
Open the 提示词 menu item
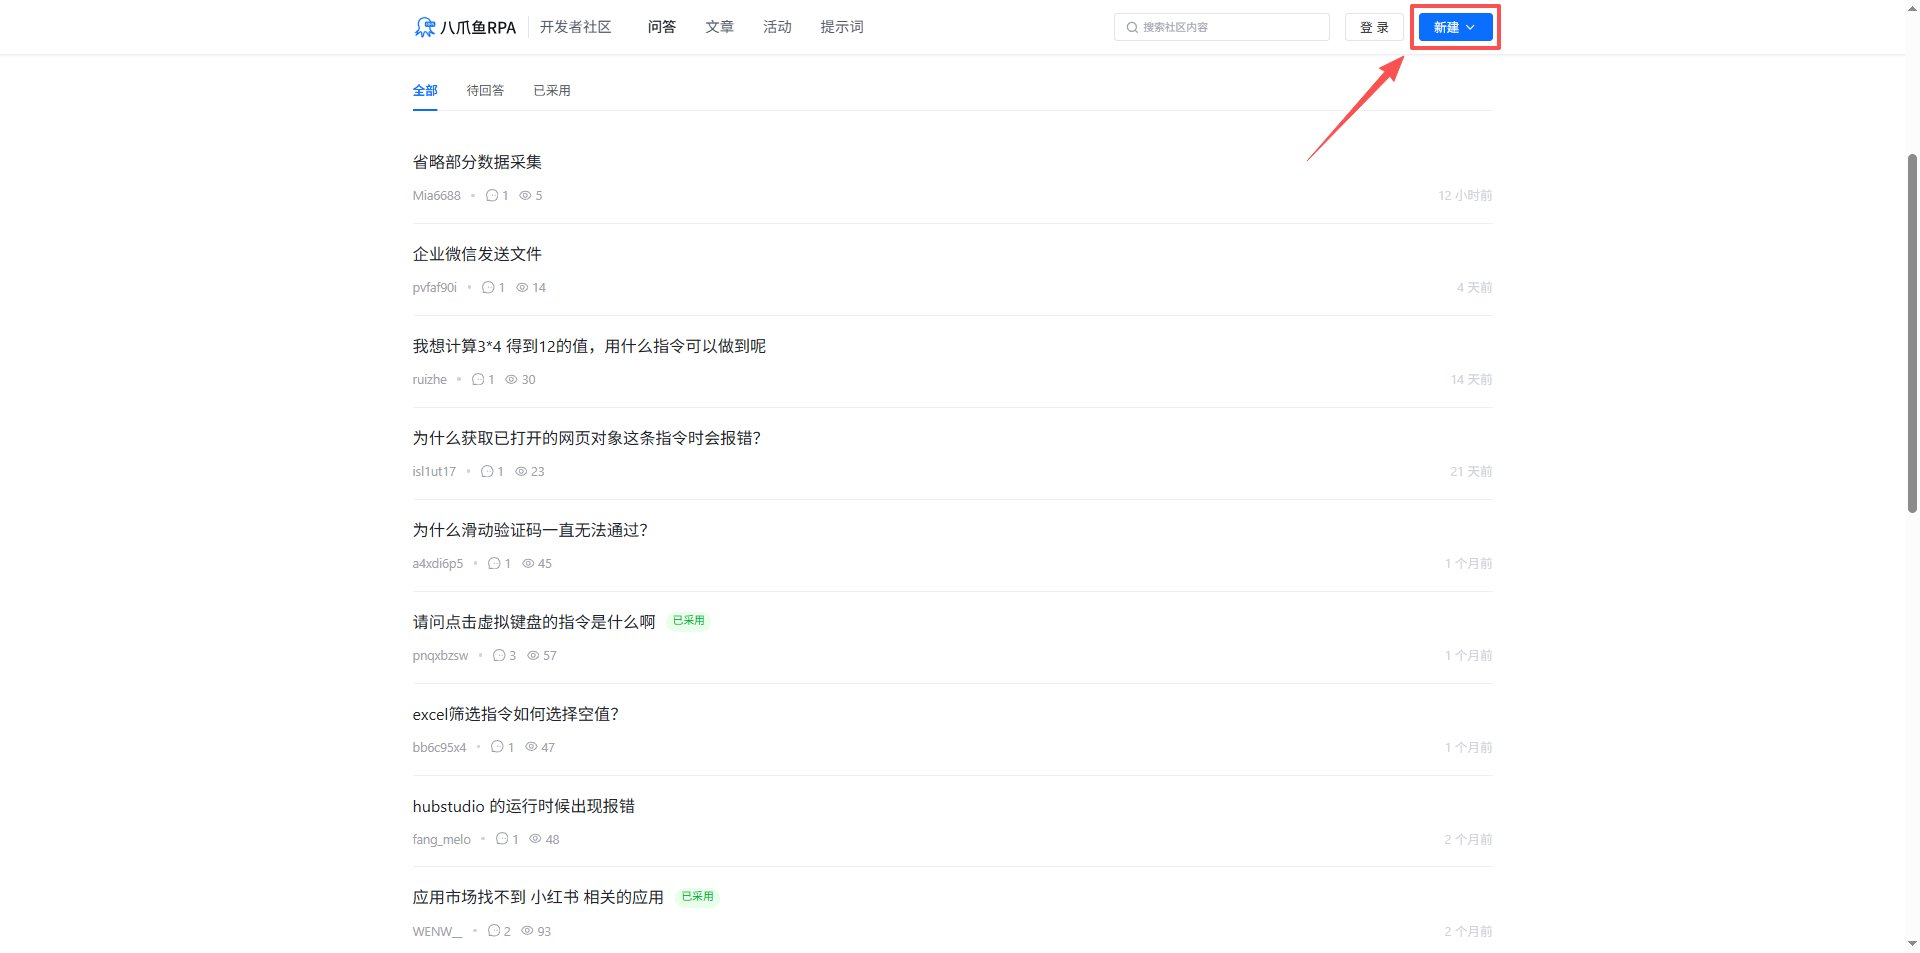(842, 27)
